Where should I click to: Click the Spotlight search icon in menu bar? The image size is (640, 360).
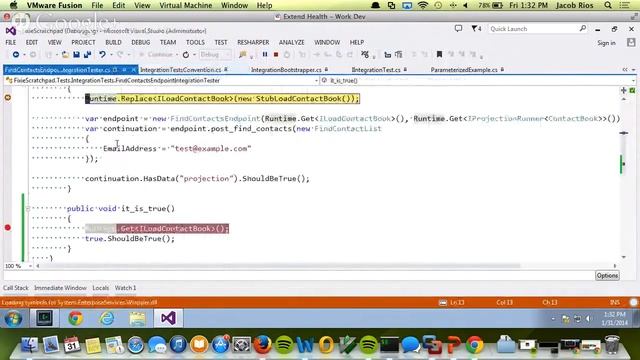tap(608, 5)
